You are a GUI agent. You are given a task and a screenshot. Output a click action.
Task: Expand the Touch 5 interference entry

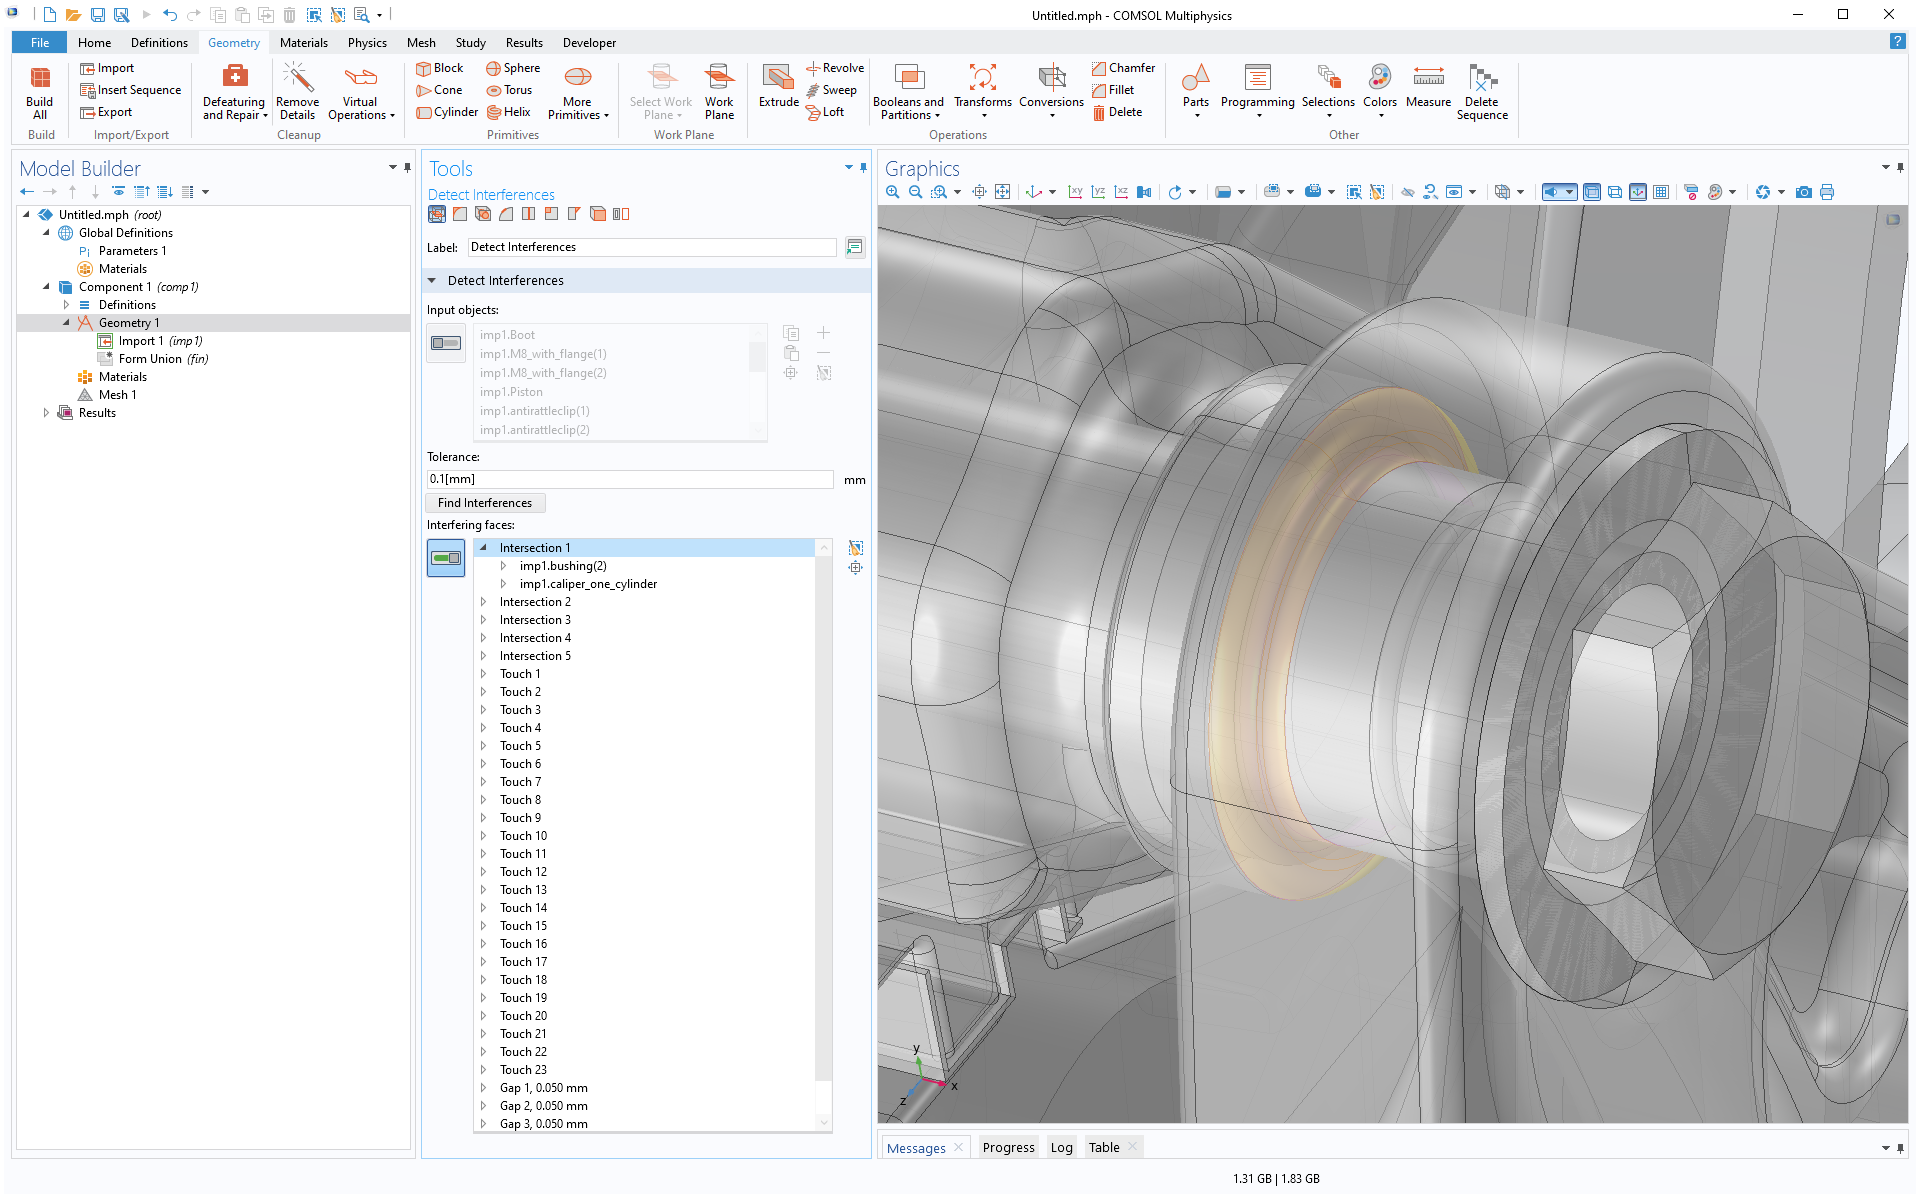tap(484, 745)
